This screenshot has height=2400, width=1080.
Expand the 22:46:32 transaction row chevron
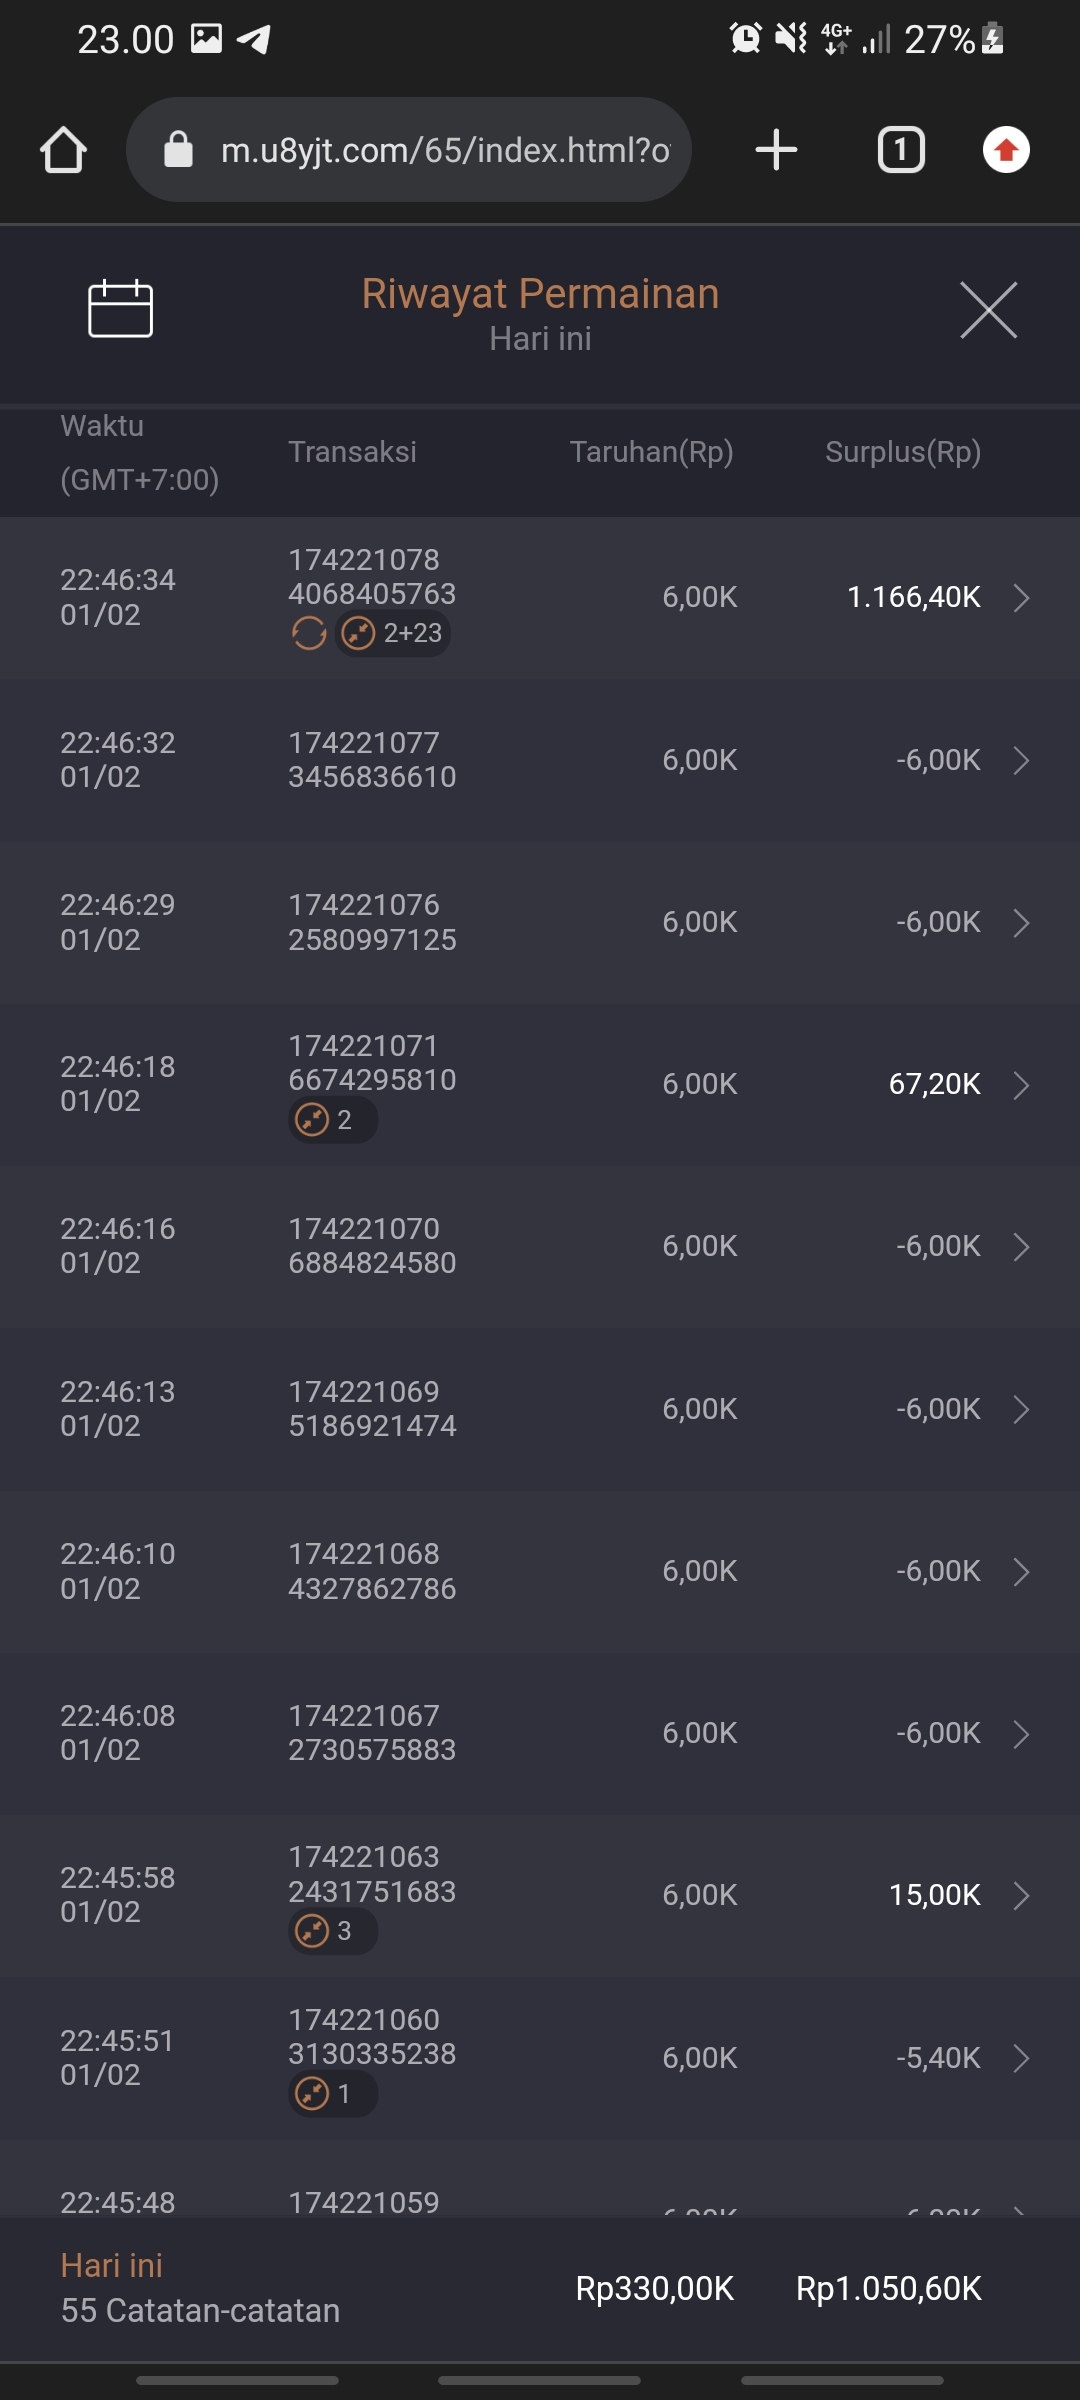pos(1021,761)
